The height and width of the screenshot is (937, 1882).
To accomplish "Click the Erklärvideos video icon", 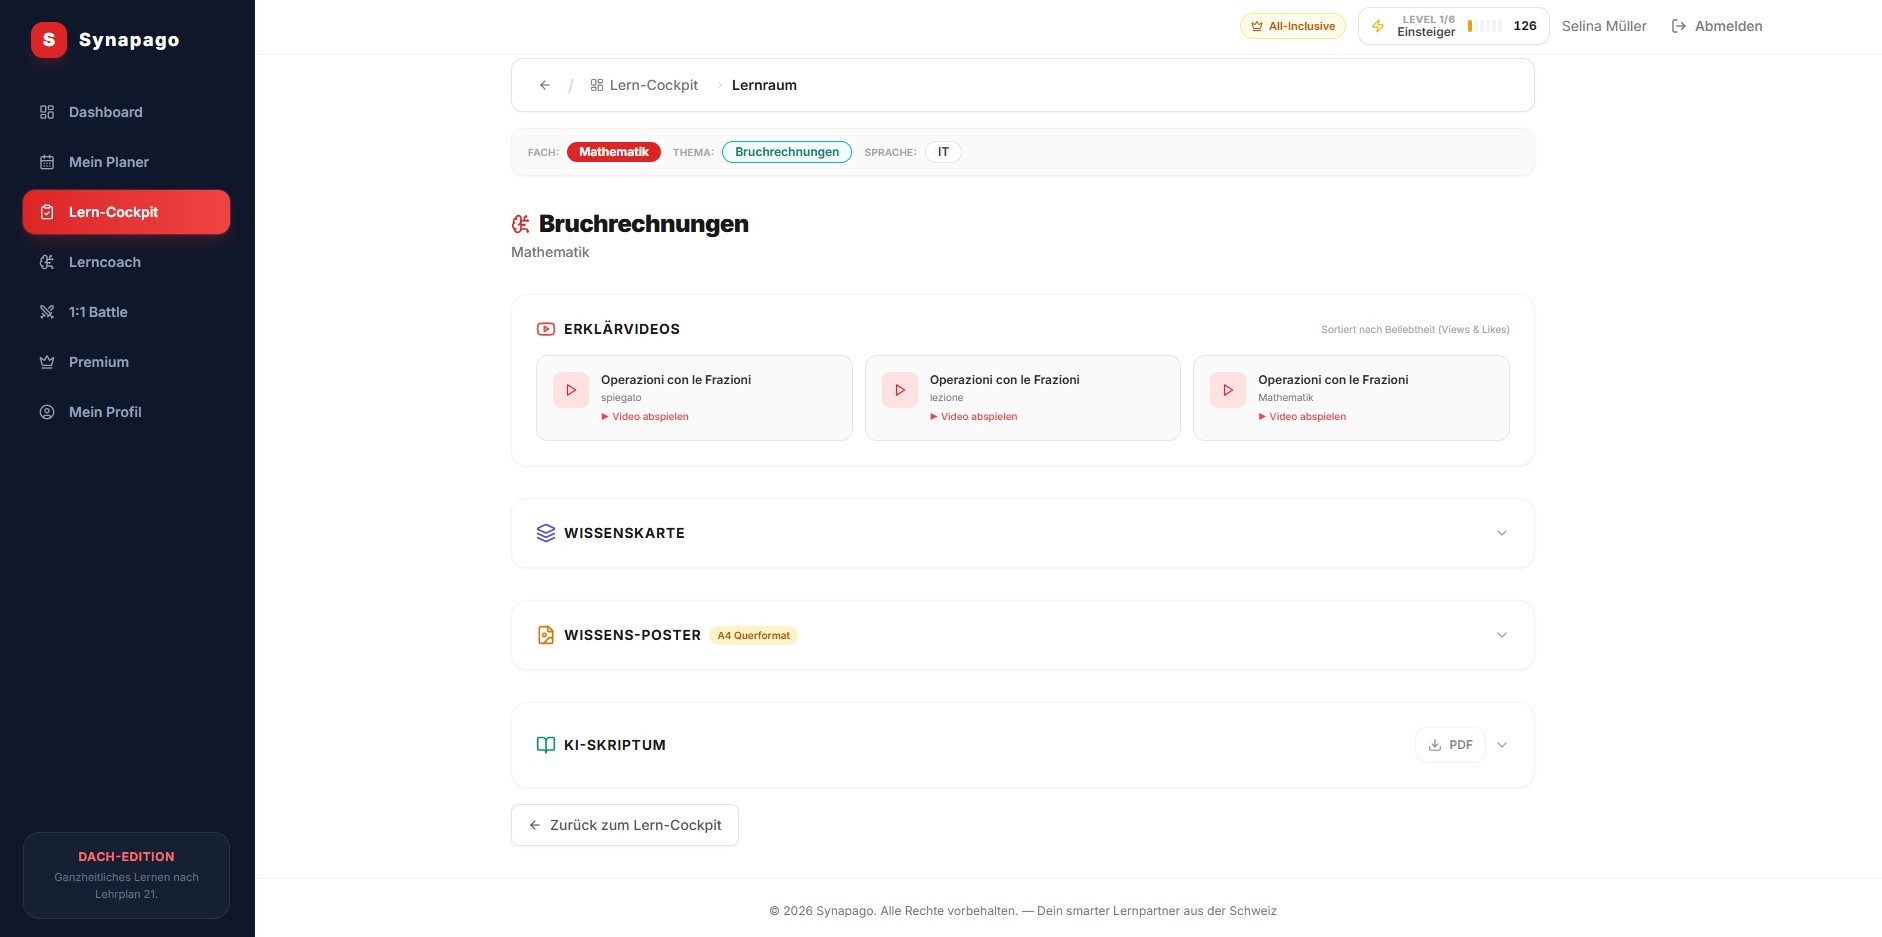I will (x=546, y=329).
